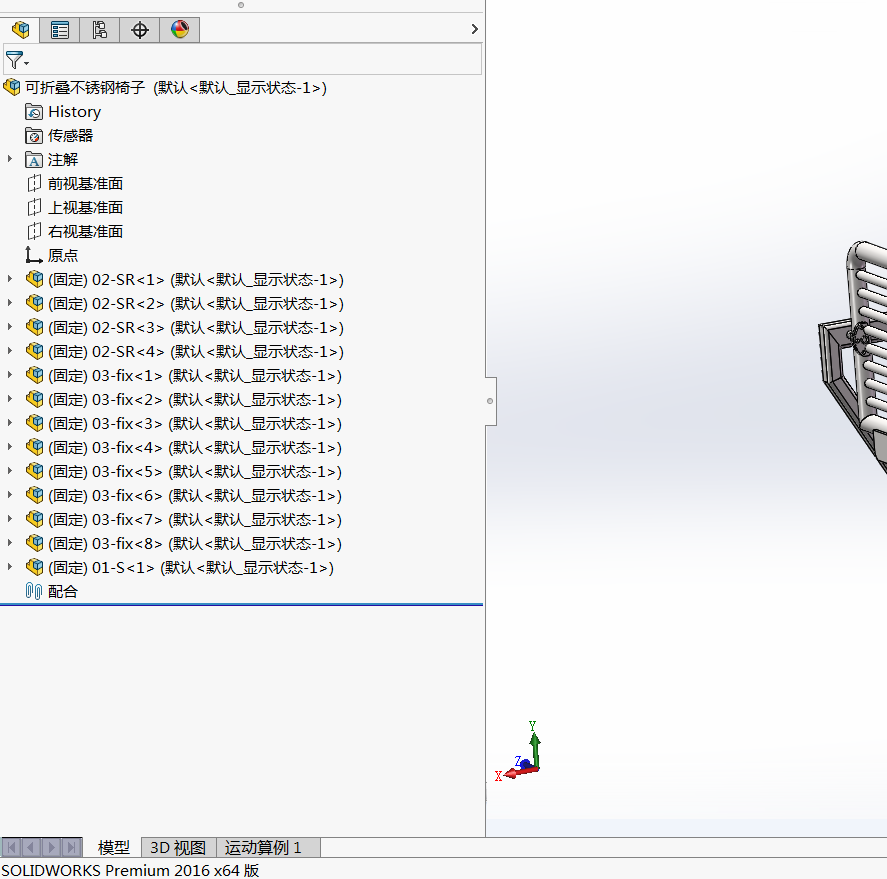Open the DisplayManager tab
Viewport: 887px width, 879px height.
[180, 29]
